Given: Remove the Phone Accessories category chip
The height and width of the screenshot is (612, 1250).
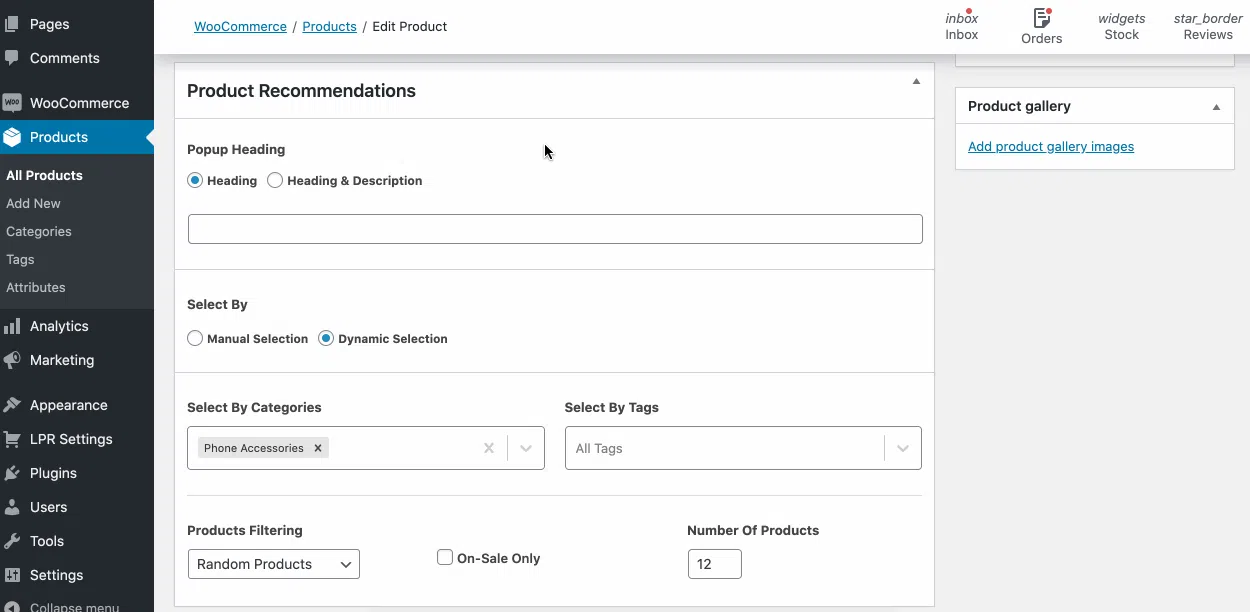Looking at the screenshot, I should (x=318, y=448).
